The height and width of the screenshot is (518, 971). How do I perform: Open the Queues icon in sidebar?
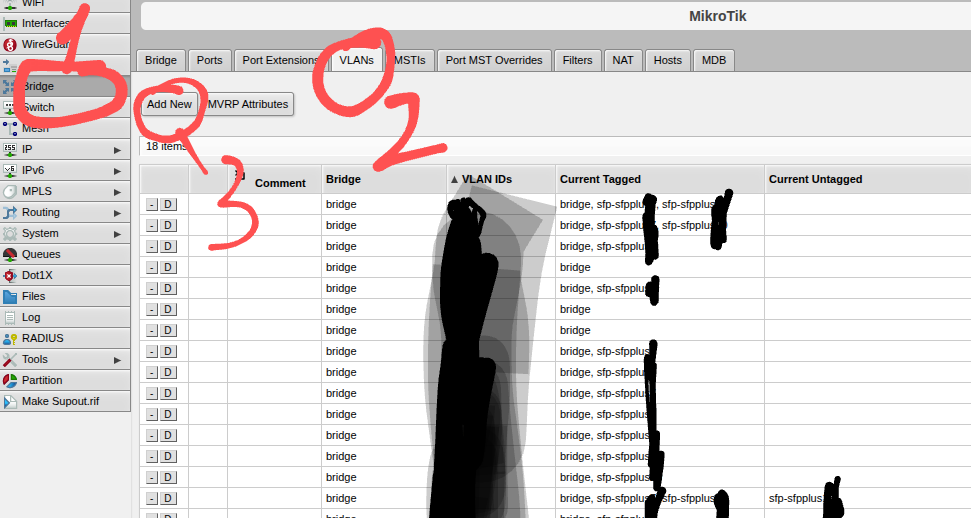click(10, 255)
